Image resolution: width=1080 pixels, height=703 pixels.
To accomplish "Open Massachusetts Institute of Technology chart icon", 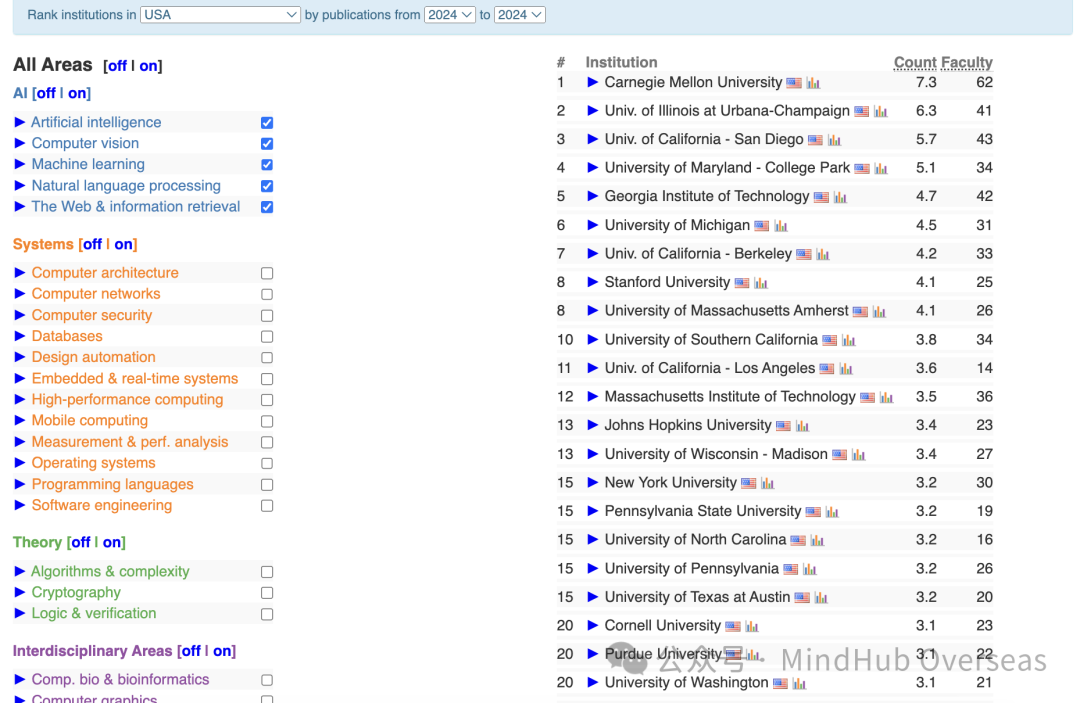I will tap(887, 397).
